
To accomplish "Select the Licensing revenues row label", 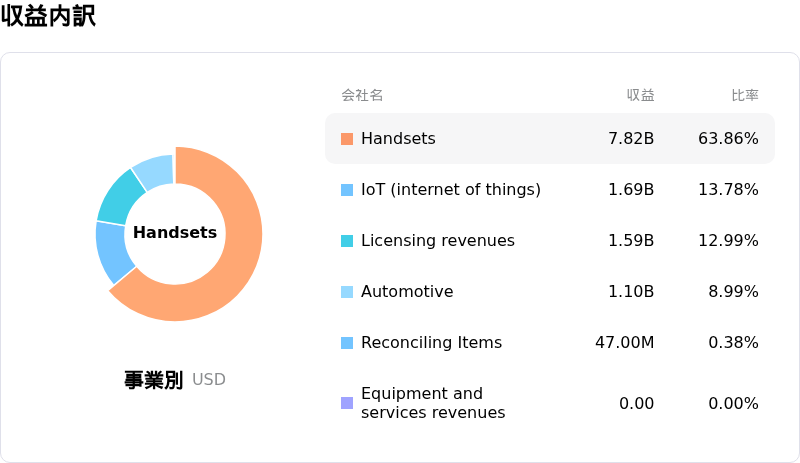I will coord(438,240).
